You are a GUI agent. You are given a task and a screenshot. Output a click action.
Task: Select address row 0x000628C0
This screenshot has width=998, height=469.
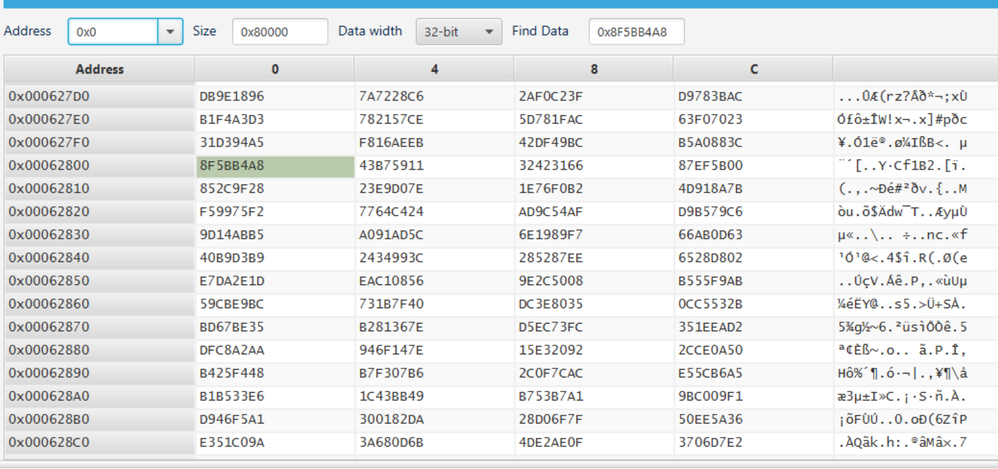pos(100,442)
